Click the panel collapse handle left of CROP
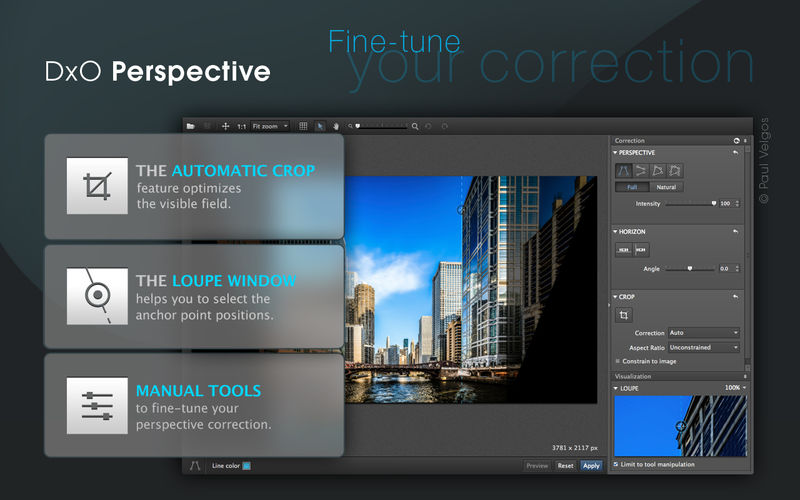This screenshot has width=800, height=500. (609, 305)
